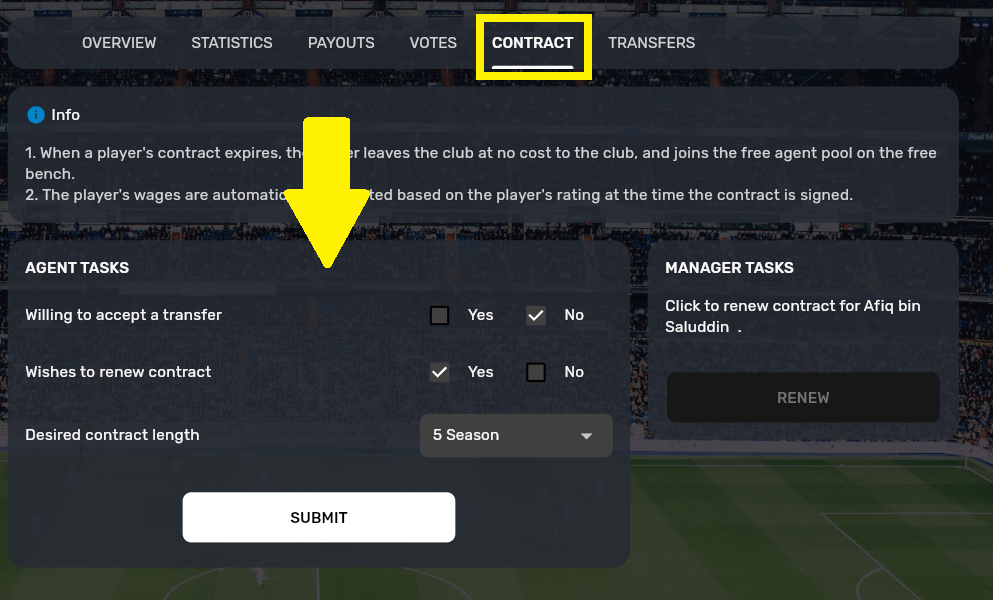
Task: Go to the PAYOUTS tab
Action: point(341,43)
